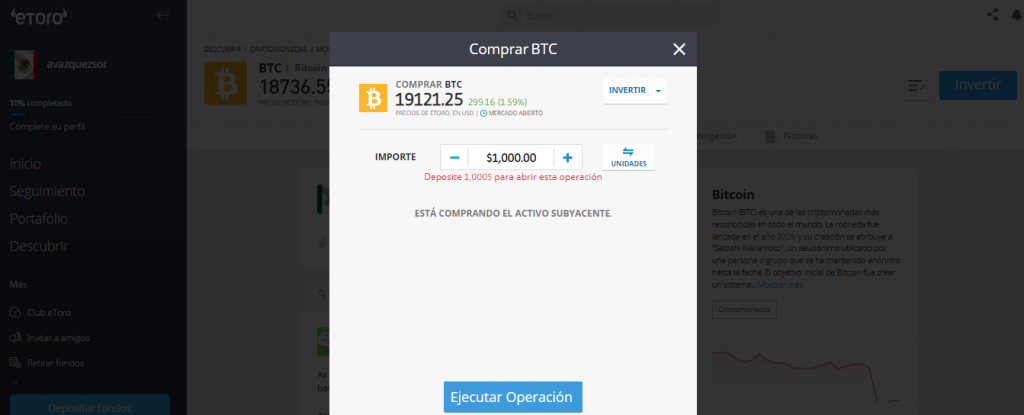Open the Noticias tab
The width and height of the screenshot is (1024, 415).
pos(800,136)
